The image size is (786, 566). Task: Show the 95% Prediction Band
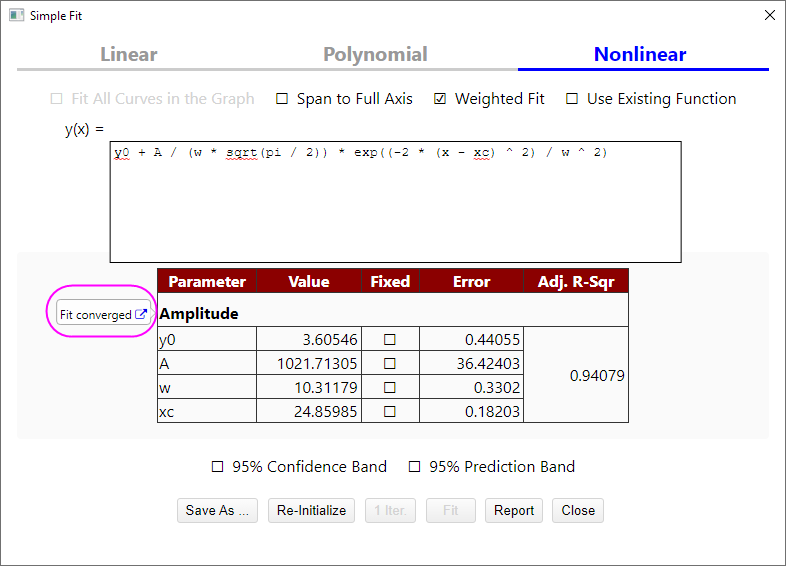click(x=415, y=467)
